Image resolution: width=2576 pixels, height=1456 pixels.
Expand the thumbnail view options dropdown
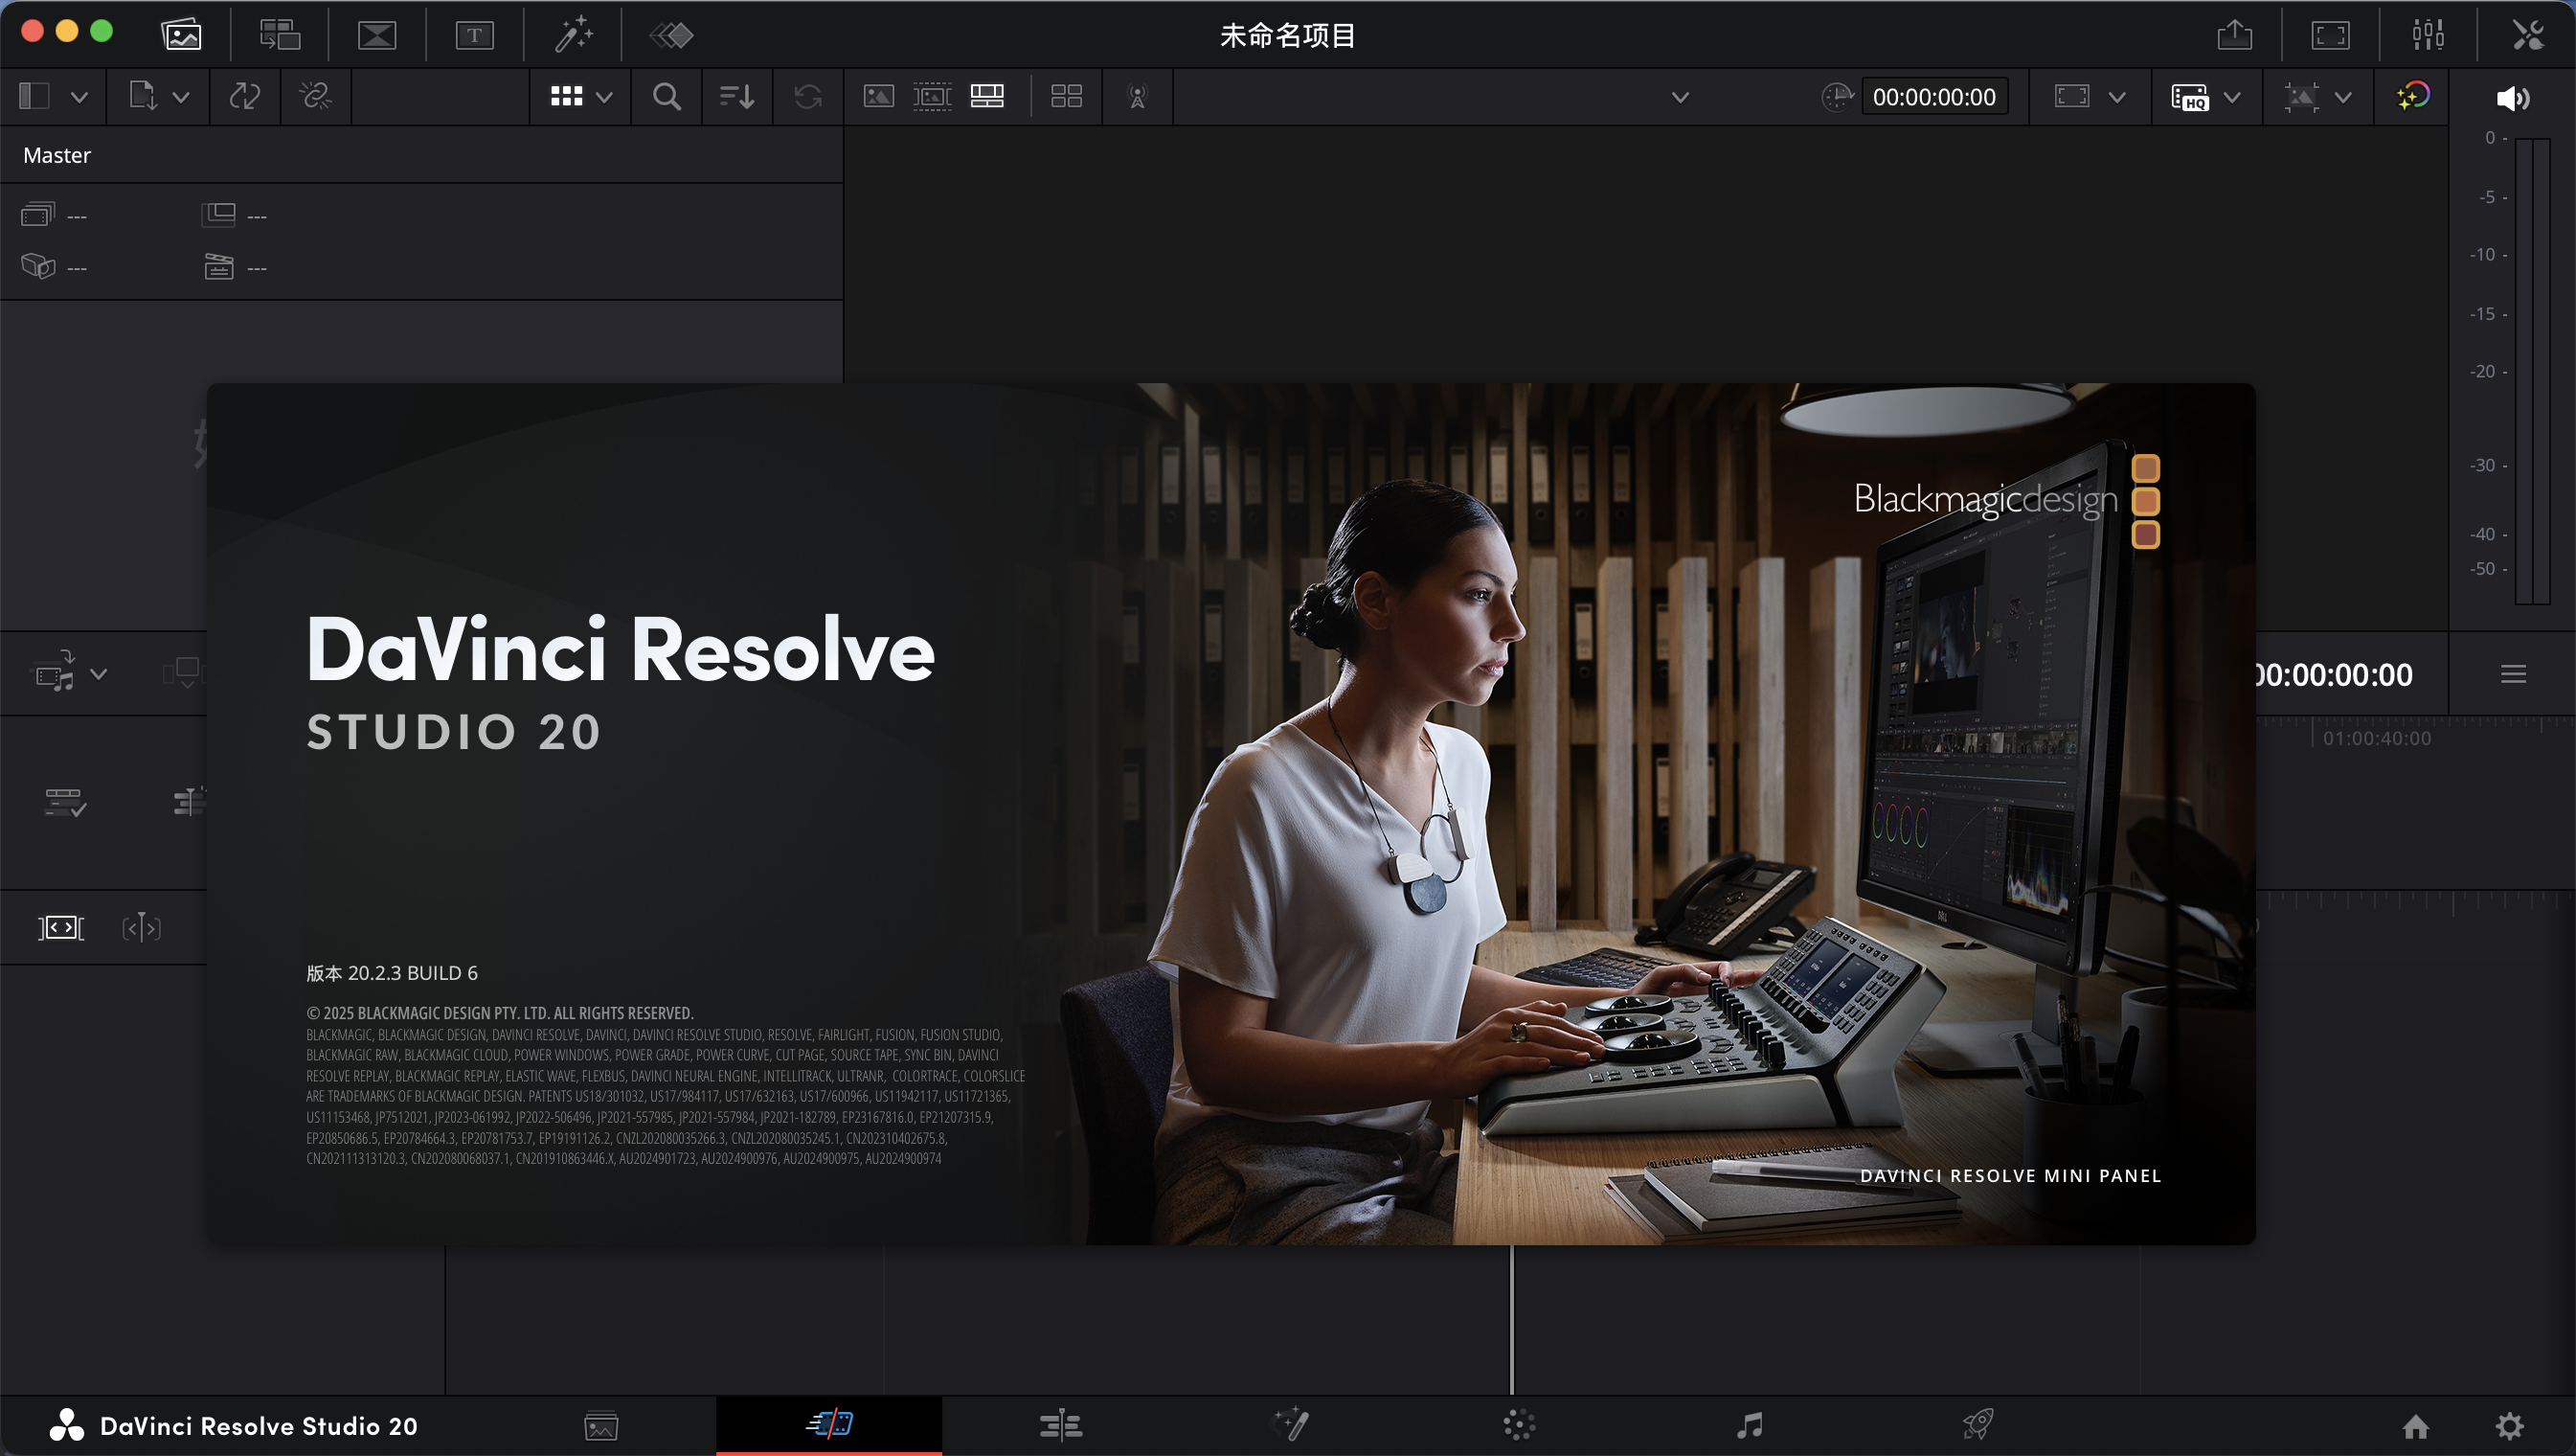(604, 98)
